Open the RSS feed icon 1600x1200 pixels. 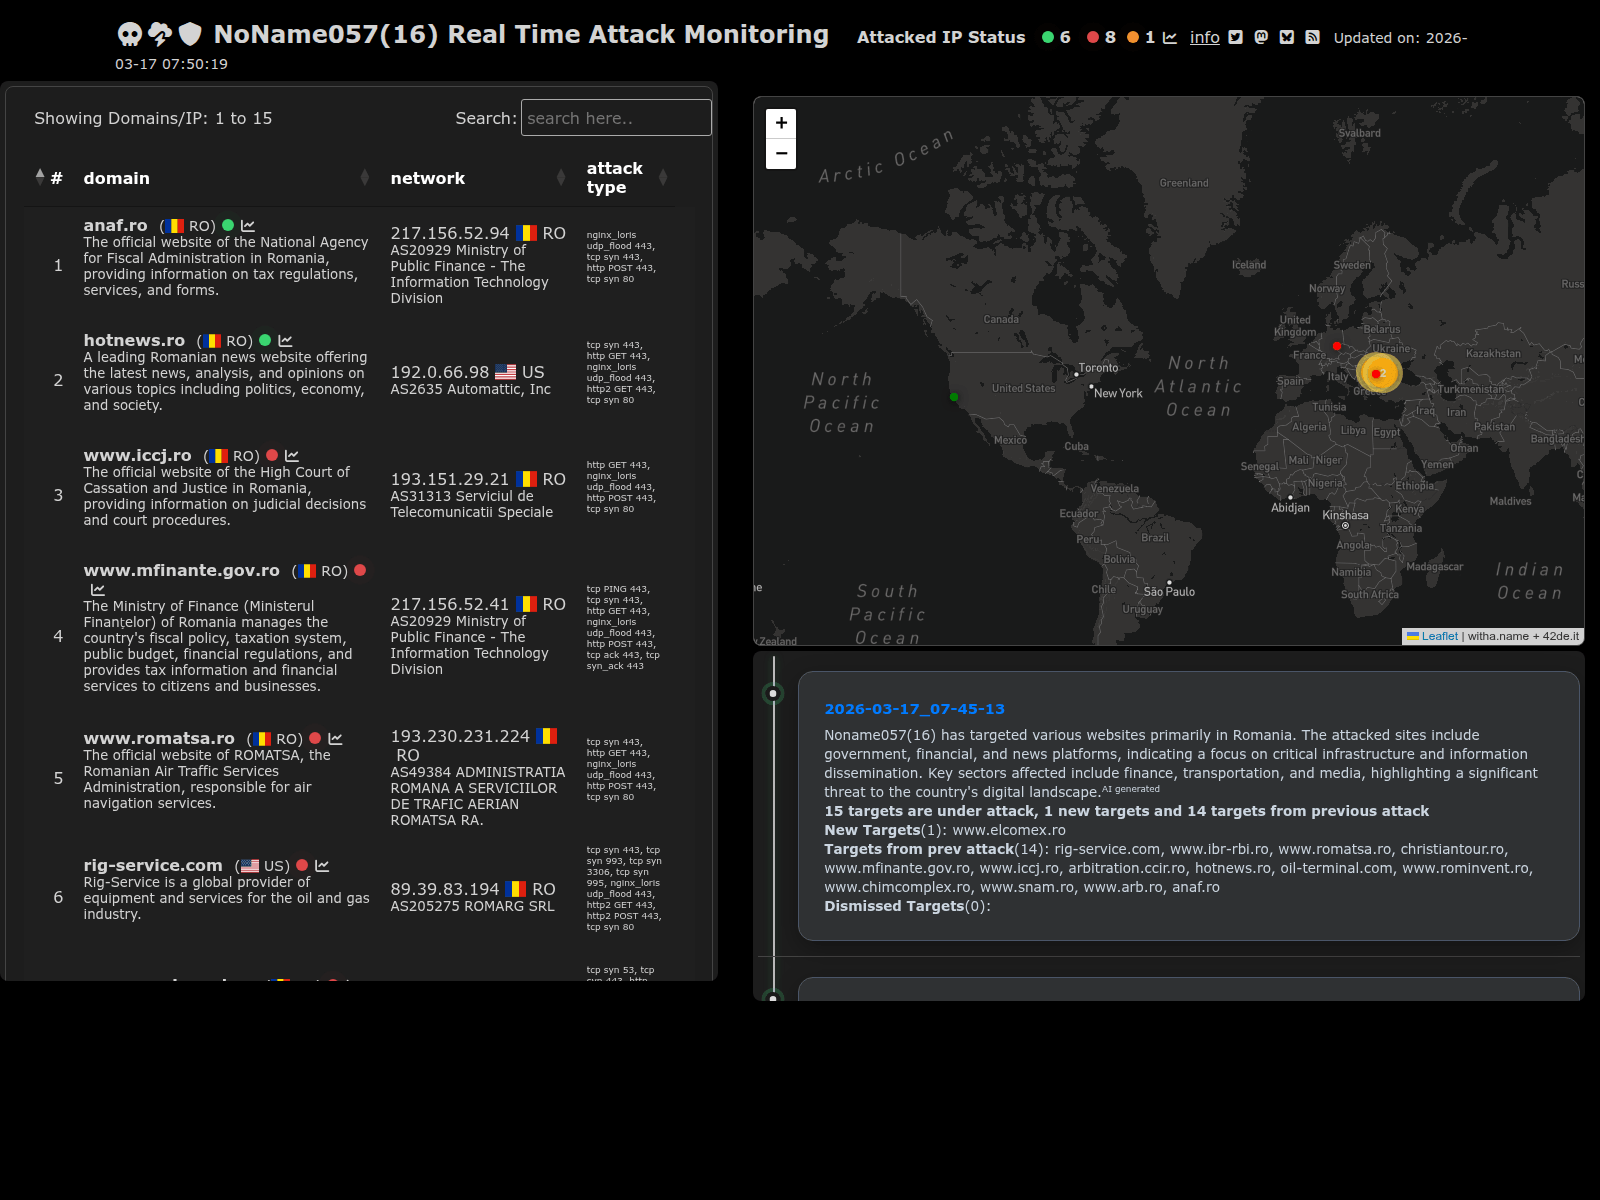[1312, 37]
